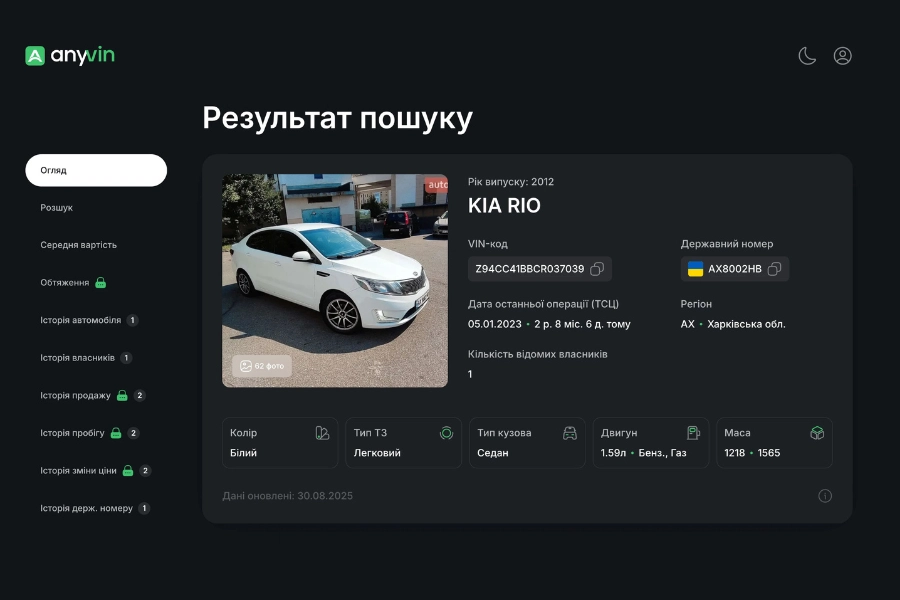Open the user profile icon

(843, 56)
